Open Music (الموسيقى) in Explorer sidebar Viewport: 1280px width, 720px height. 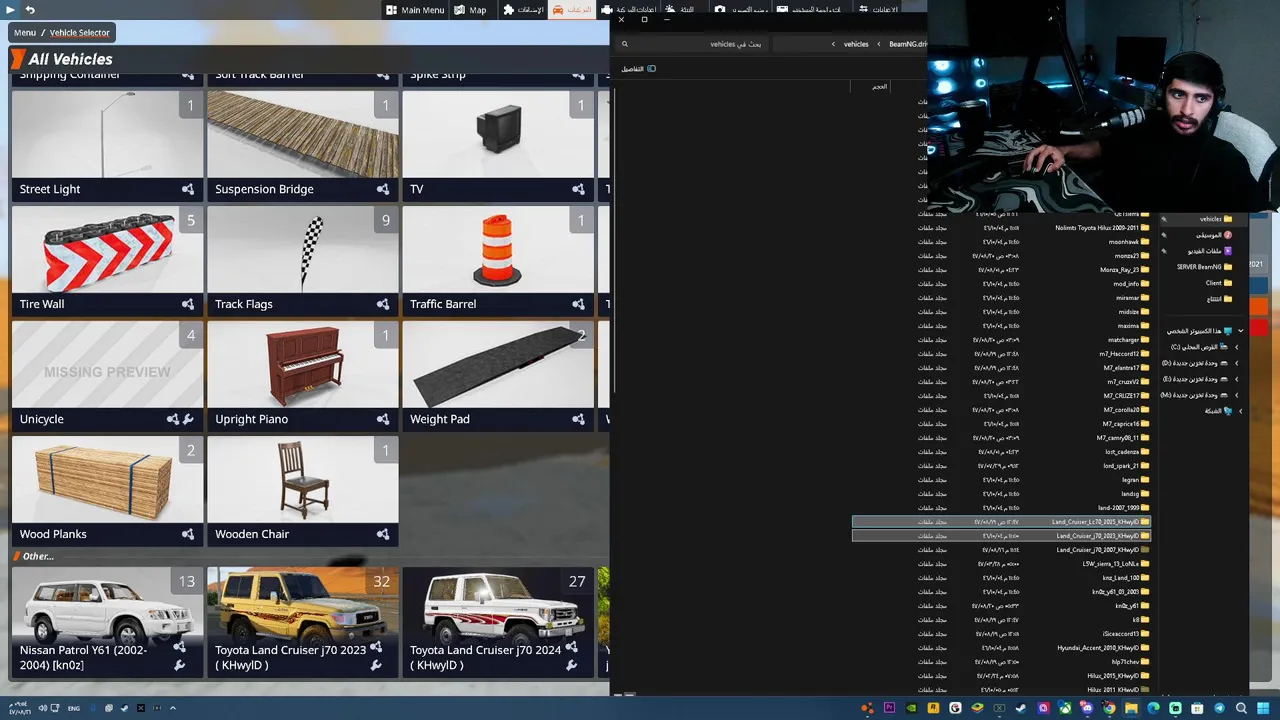1214,235
